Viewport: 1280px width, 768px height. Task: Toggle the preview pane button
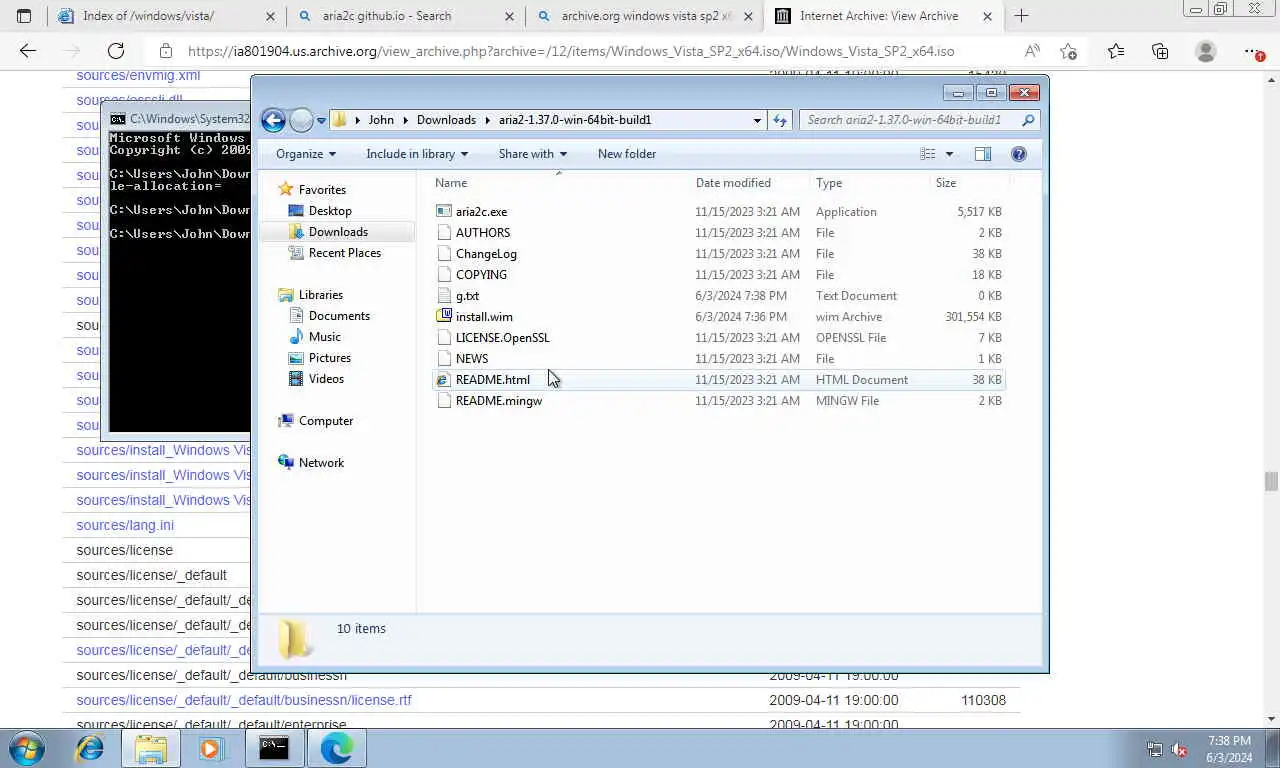[983, 154]
